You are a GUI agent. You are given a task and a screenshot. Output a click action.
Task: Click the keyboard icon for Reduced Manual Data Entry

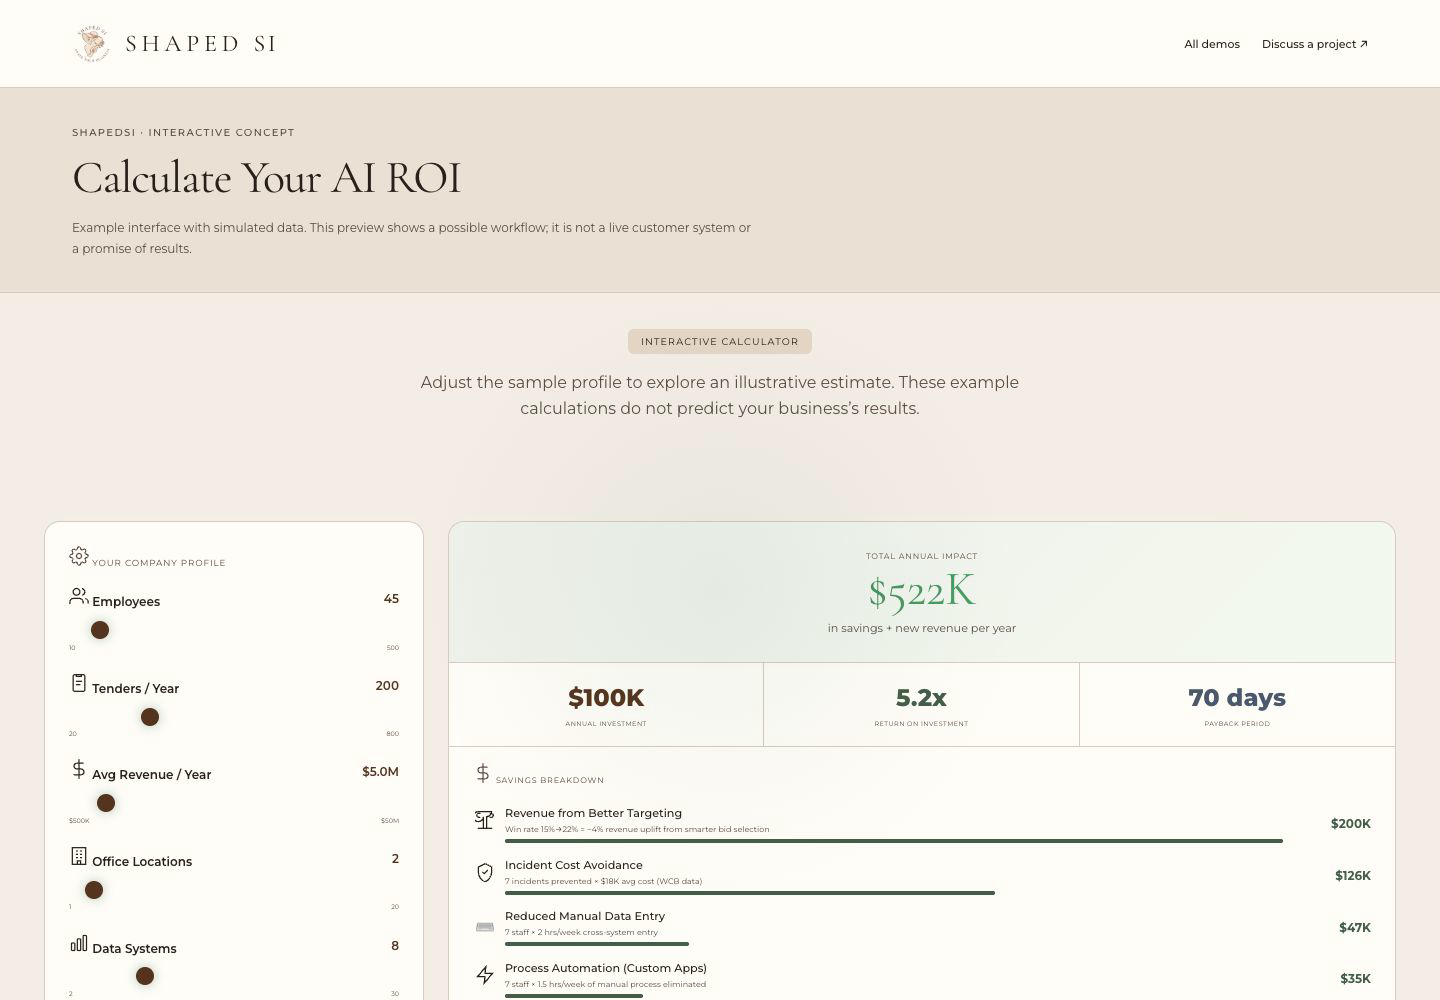(x=485, y=927)
